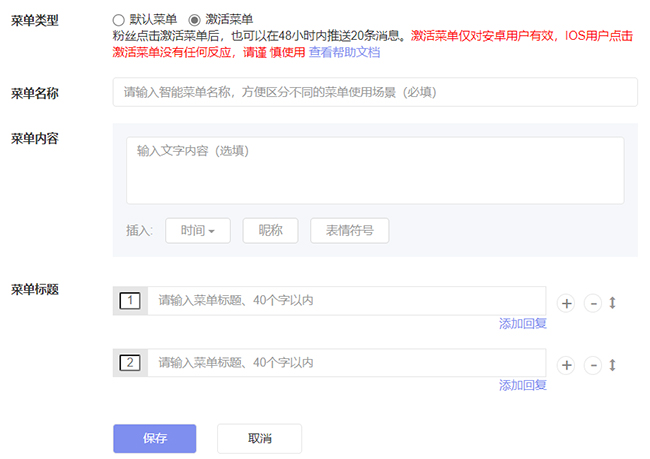Open the 表情符号 emoji picker
650x459 pixels.
pos(349,231)
